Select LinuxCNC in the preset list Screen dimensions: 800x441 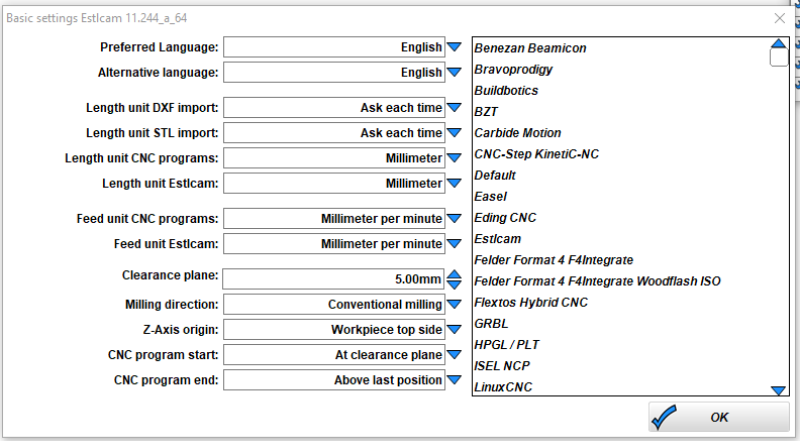pyautogui.click(x=503, y=387)
